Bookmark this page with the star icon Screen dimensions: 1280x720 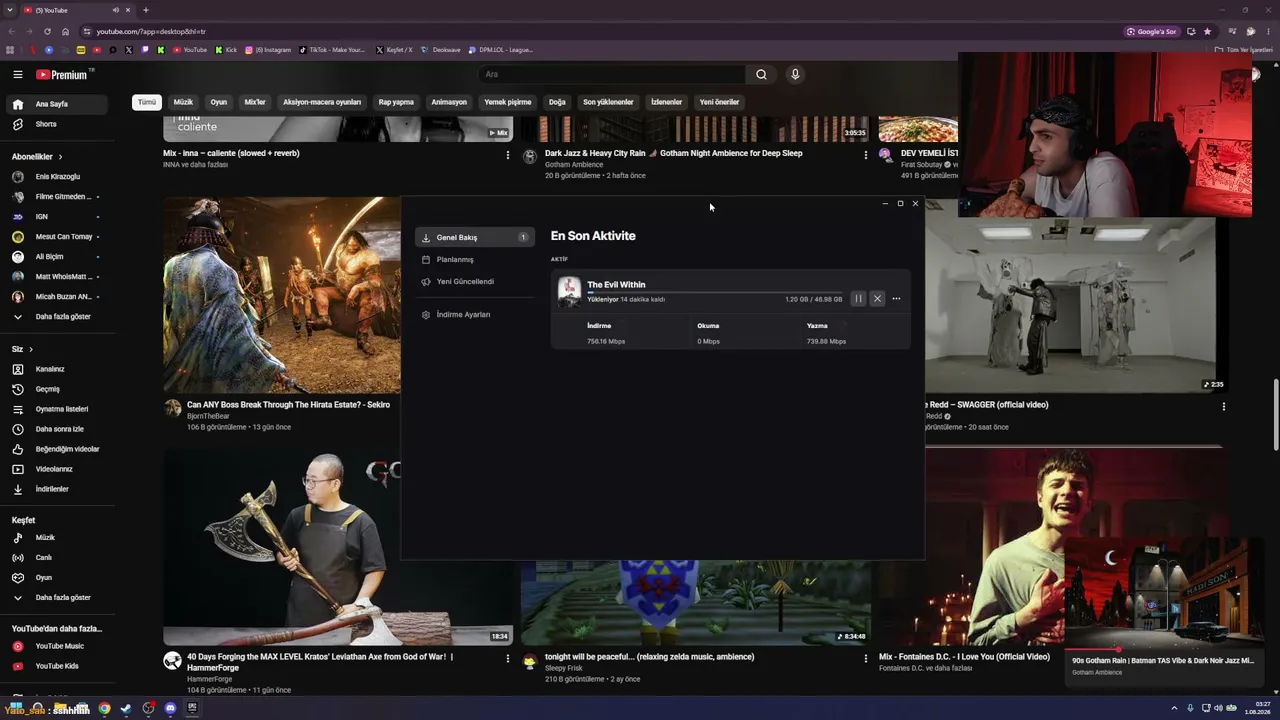[1207, 31]
